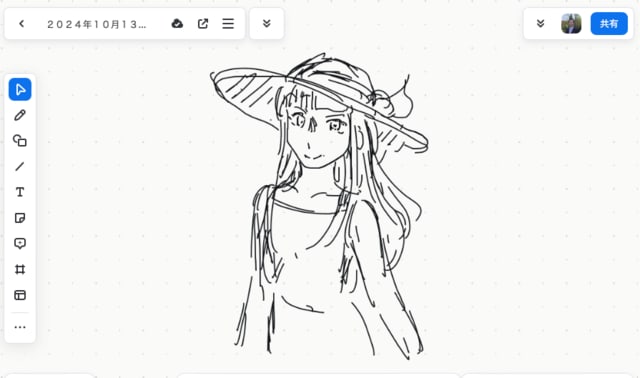The width and height of the screenshot is (640, 378).
Task: Select the section layout tool
Action: click(x=20, y=295)
